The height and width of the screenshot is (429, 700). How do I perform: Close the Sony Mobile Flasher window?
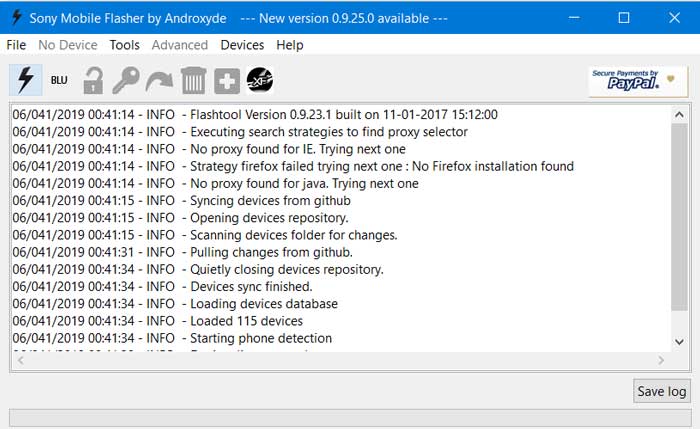click(x=675, y=18)
